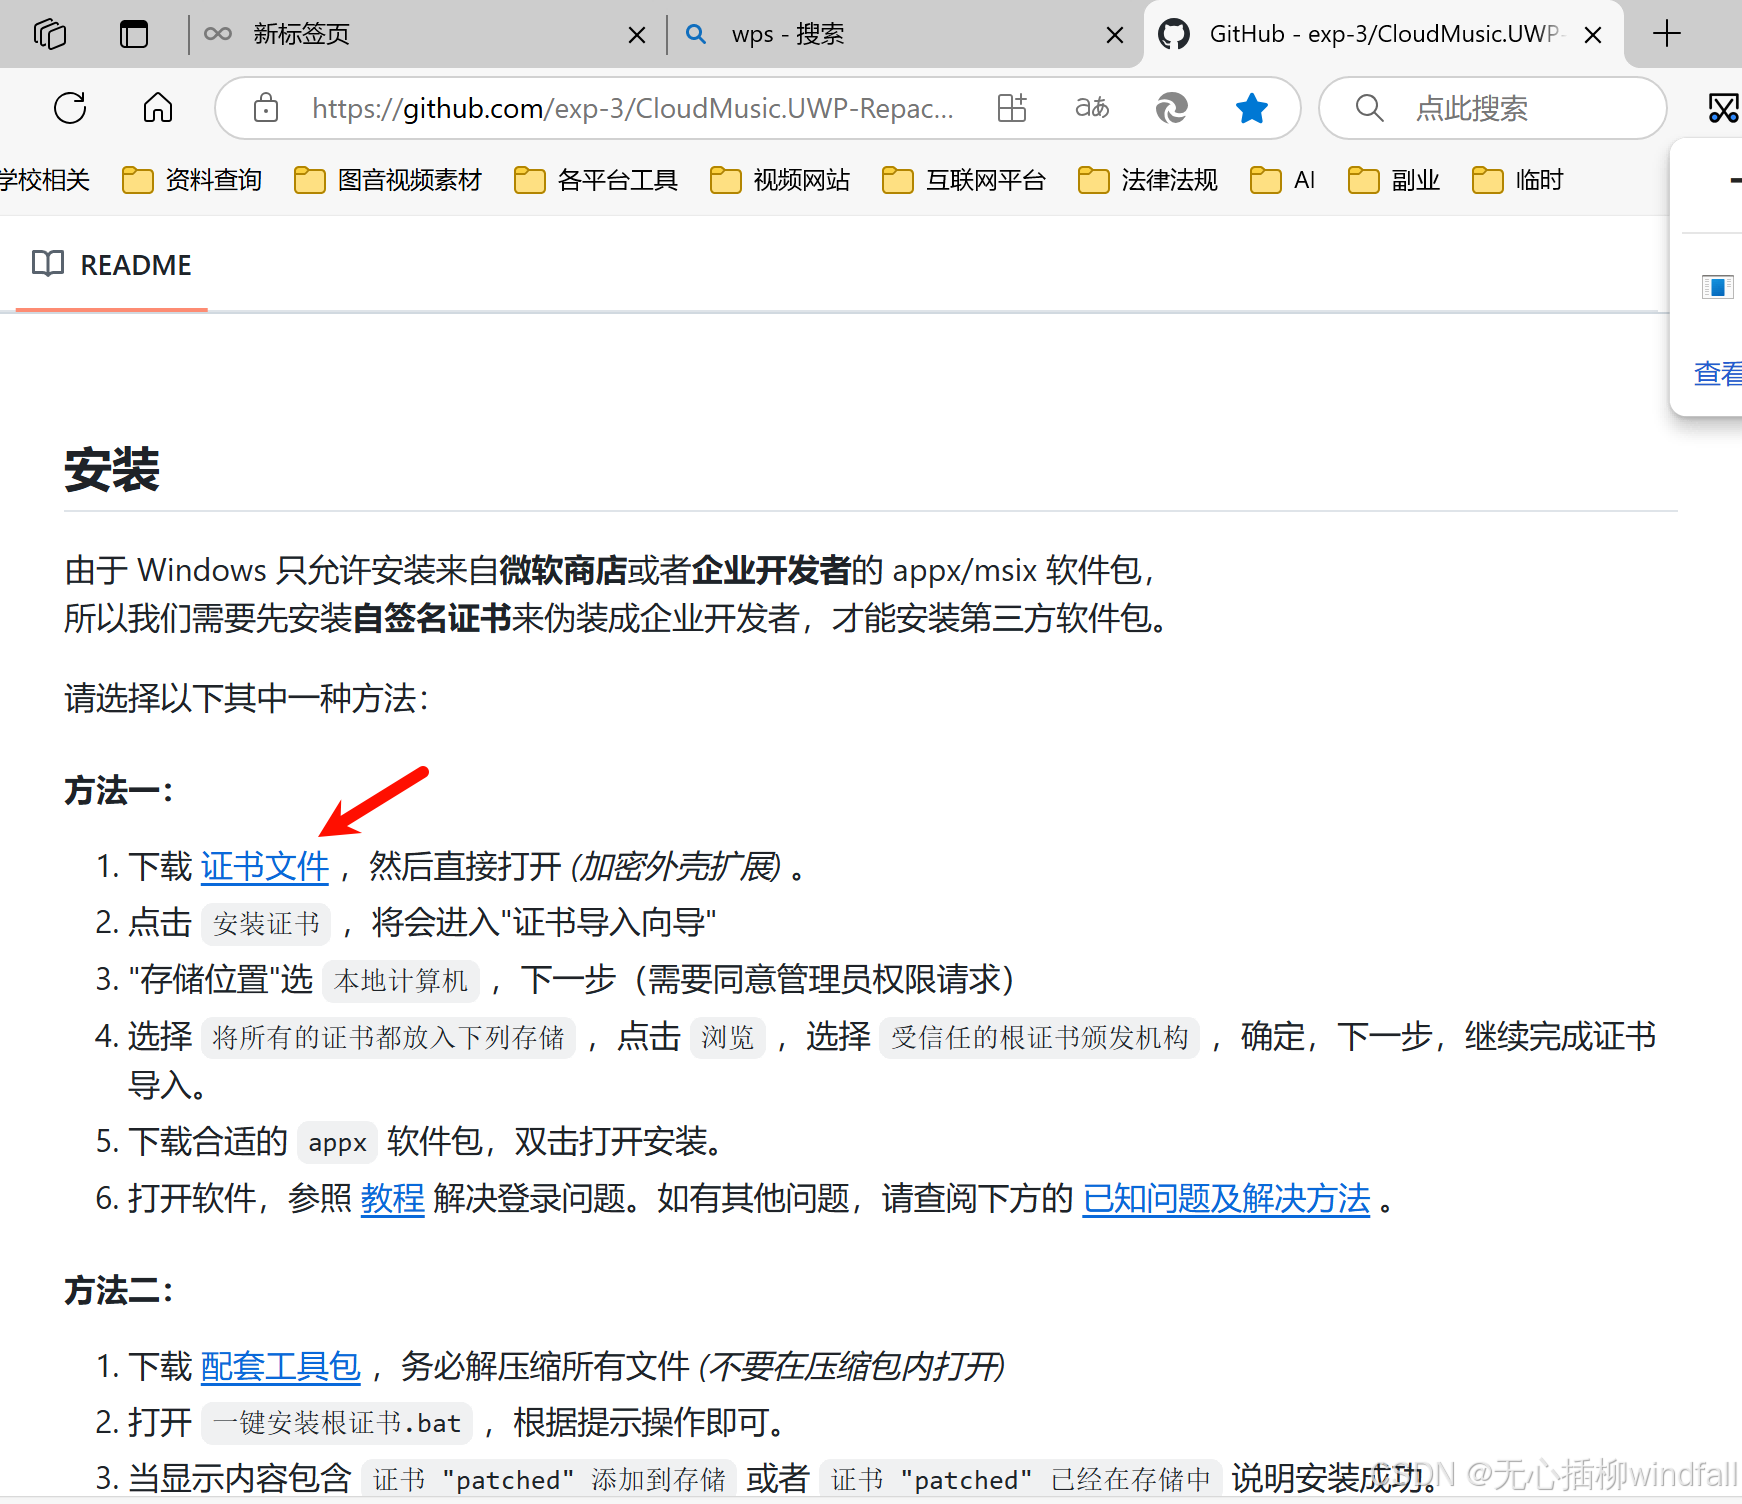Click the README book icon

pos(47,264)
